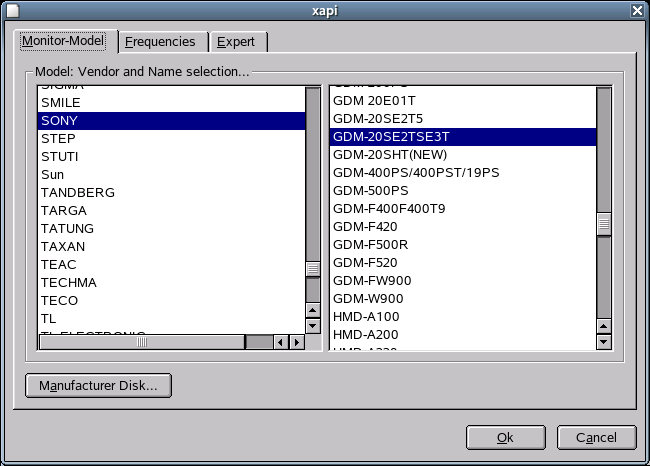
Task: Click the vendor list horizontal scrollbar handle
Action: pos(142,342)
